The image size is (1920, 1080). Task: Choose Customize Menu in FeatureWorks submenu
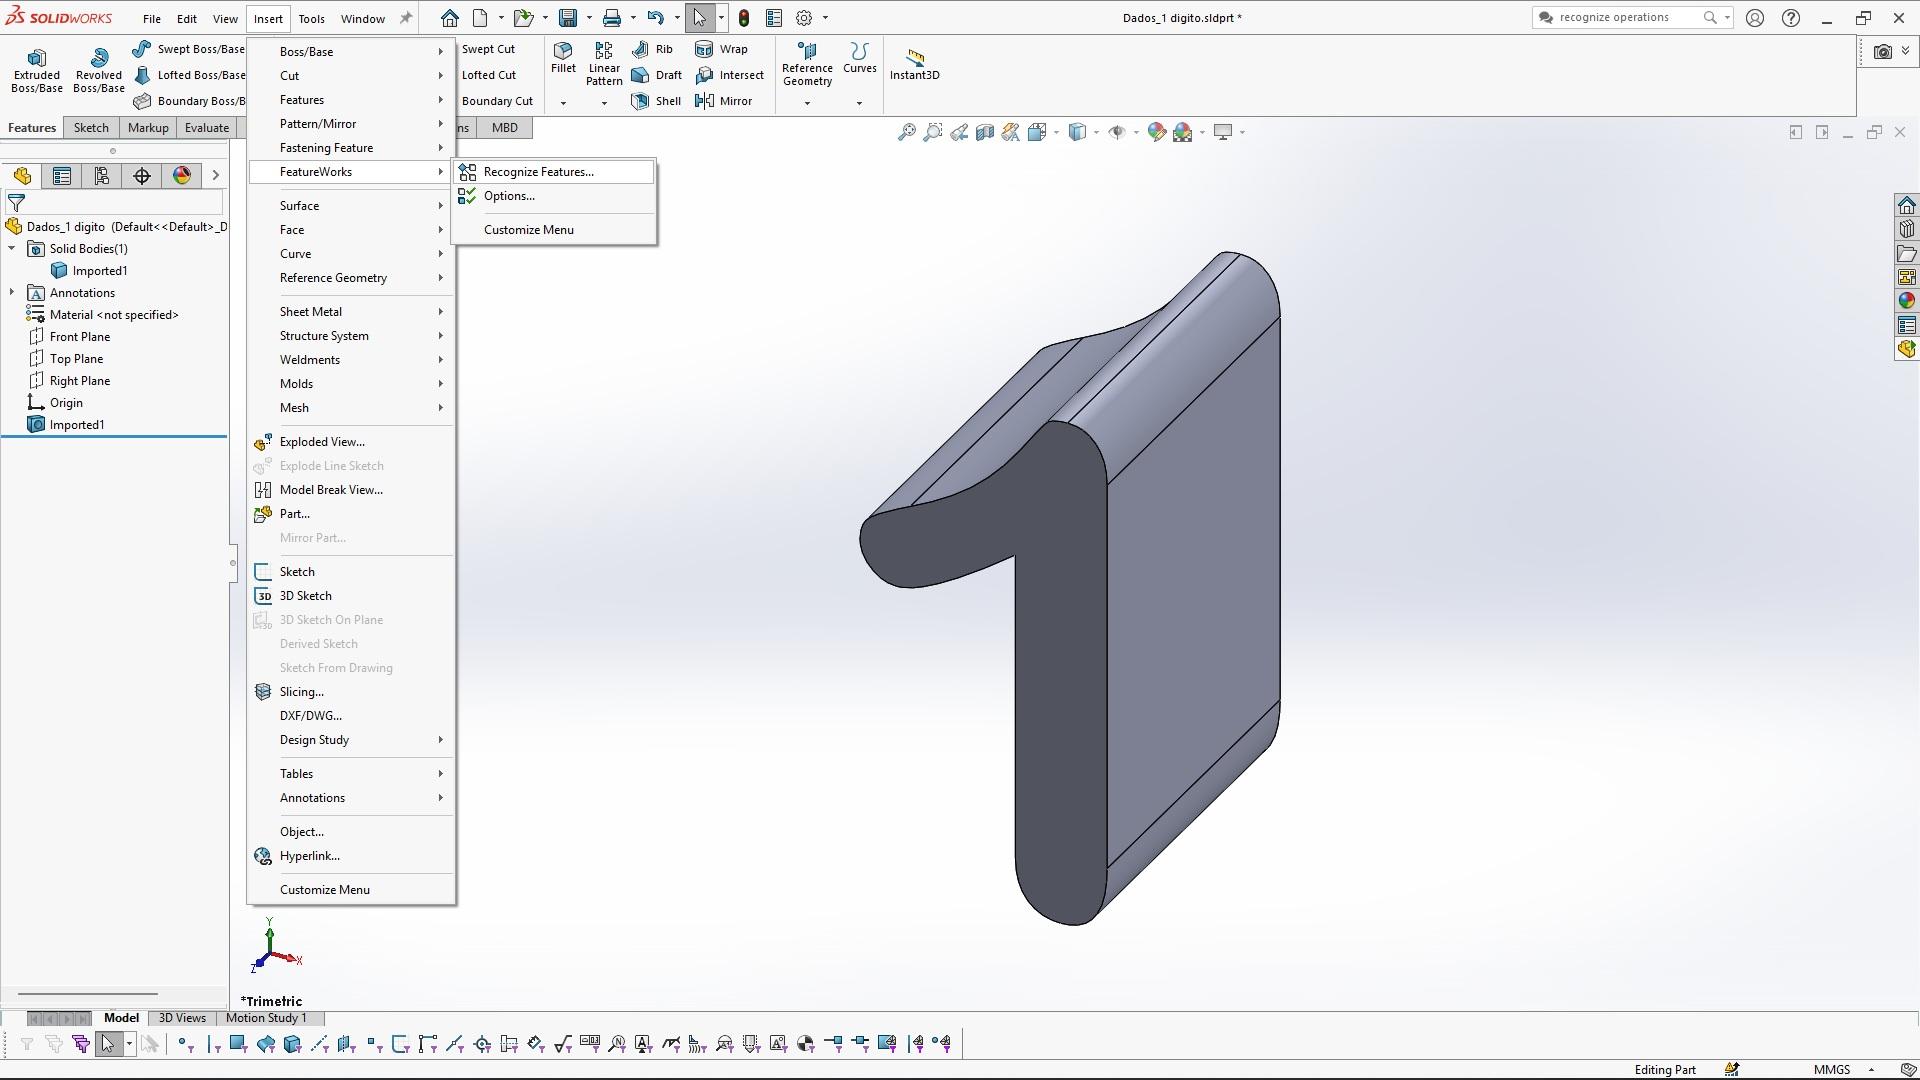(554, 230)
